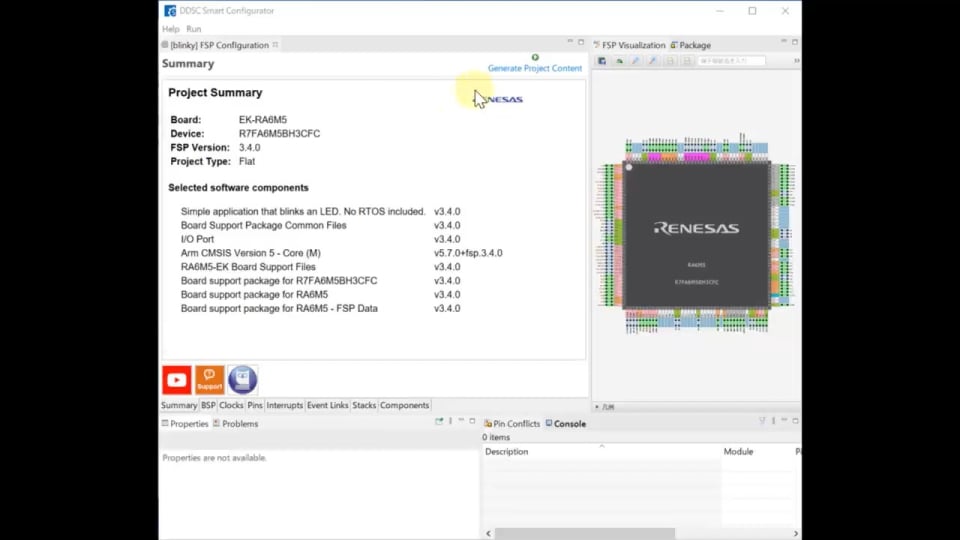Viewport: 960px width, 540px height.
Task: Select the Console tab
Action: (566, 424)
